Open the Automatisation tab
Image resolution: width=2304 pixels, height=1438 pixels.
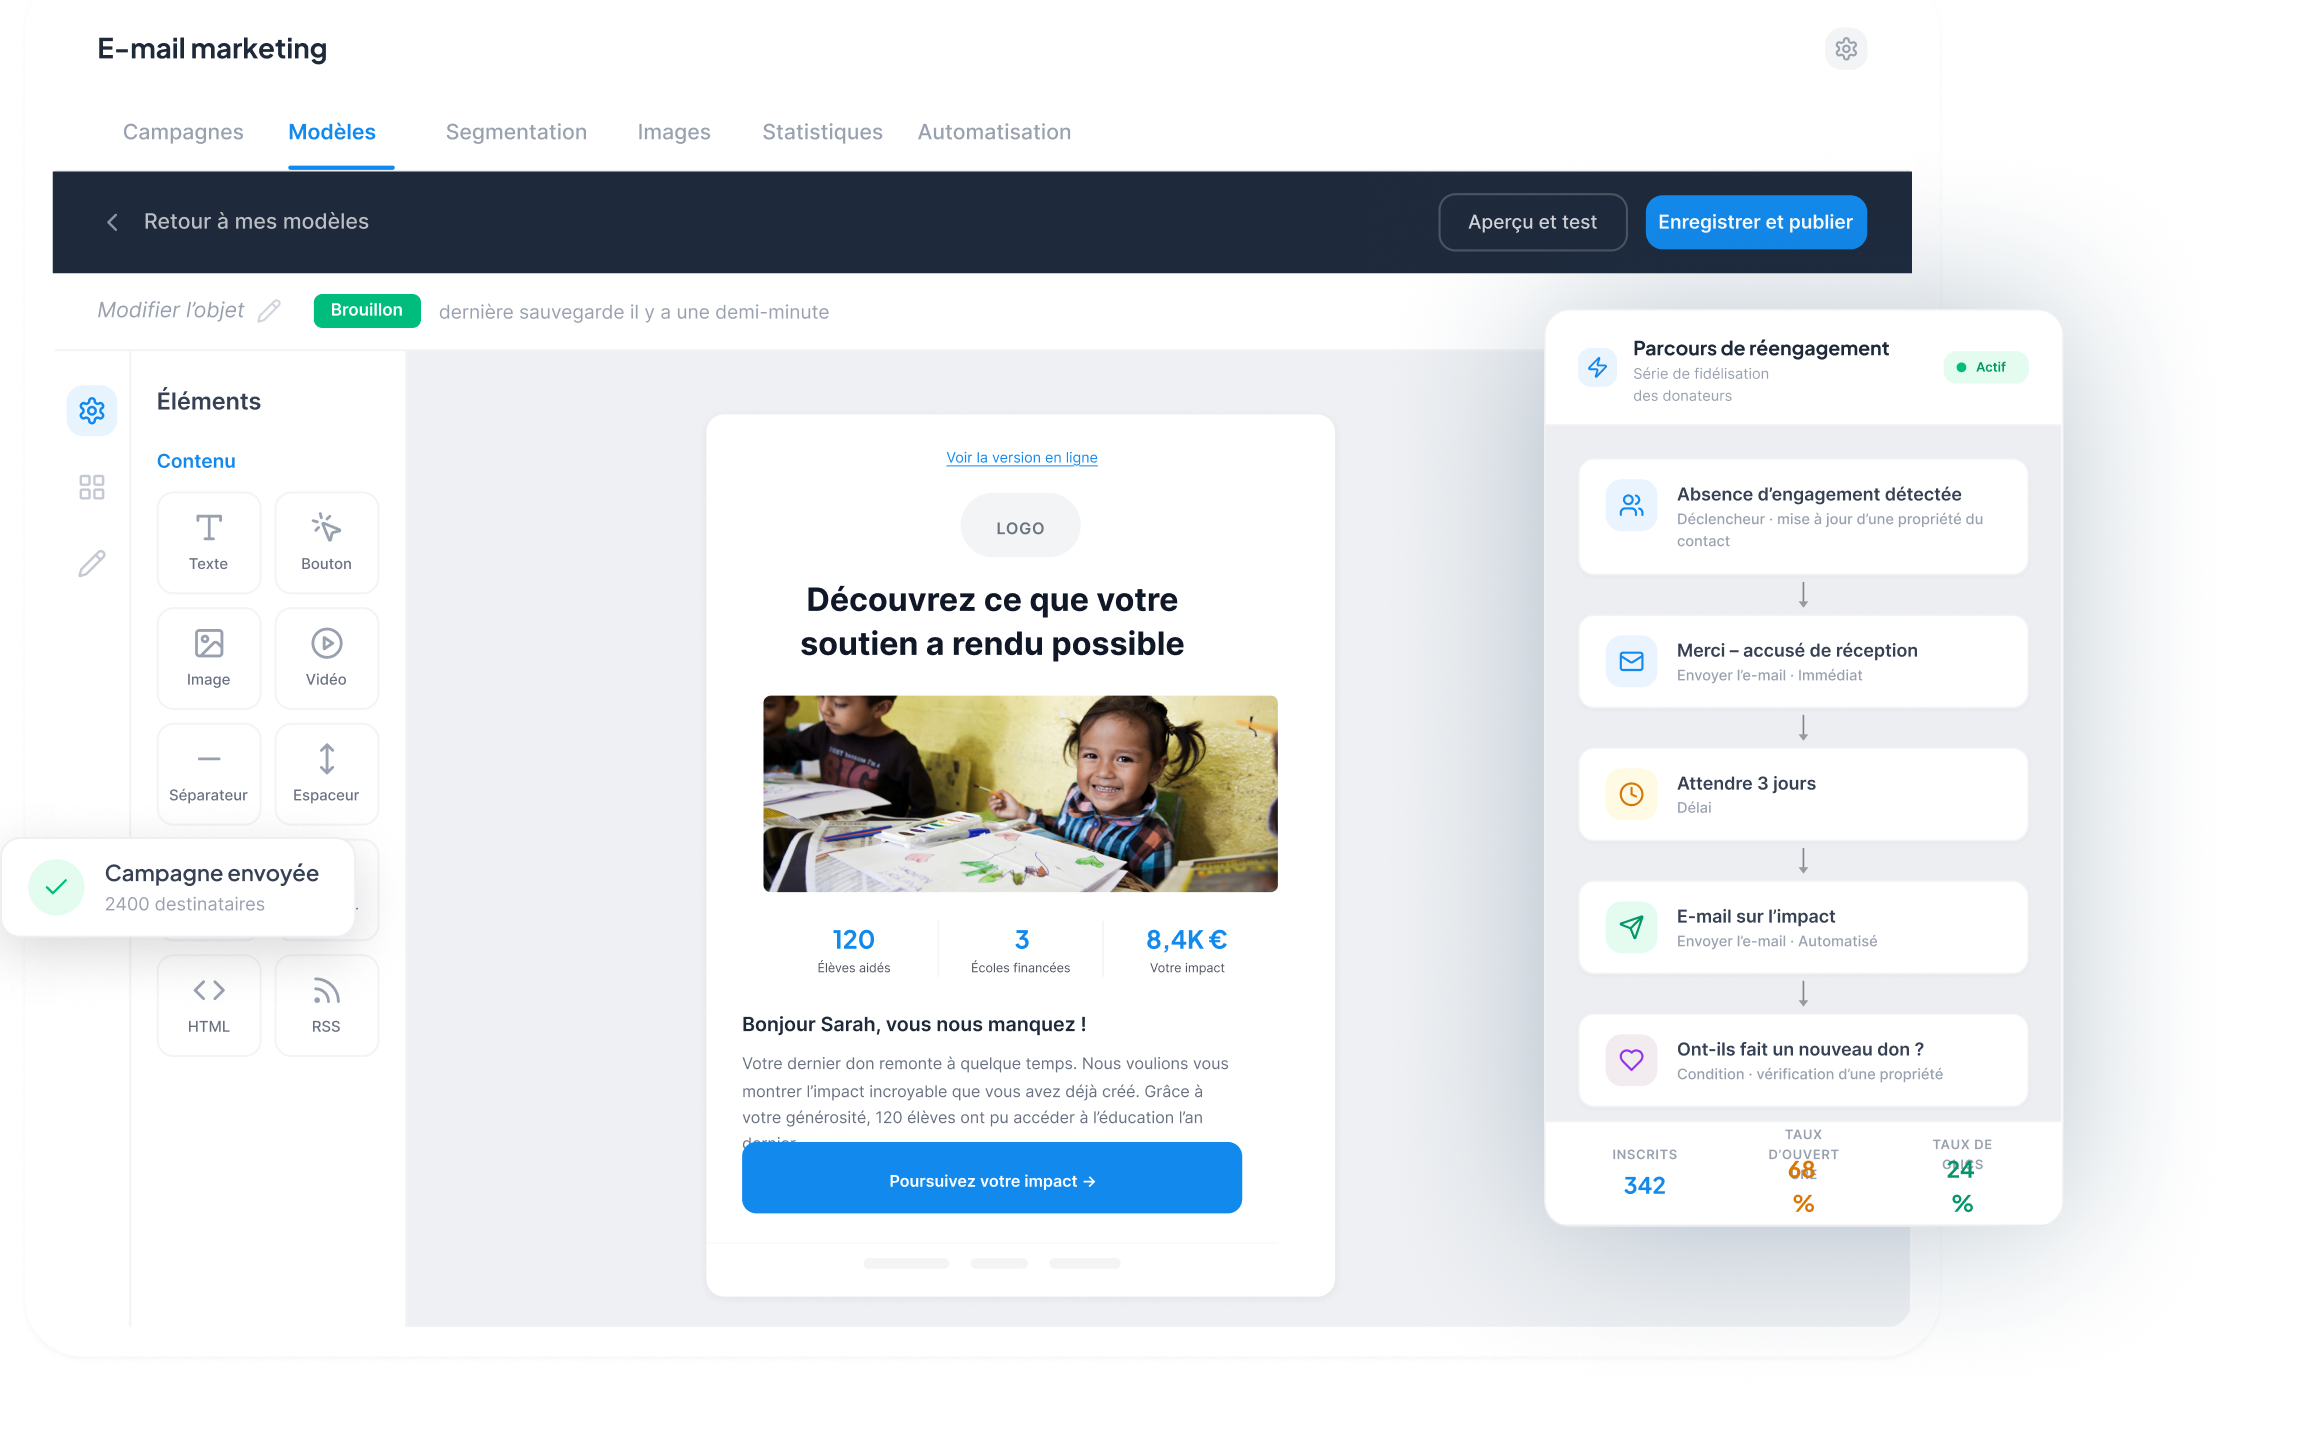click(x=994, y=132)
